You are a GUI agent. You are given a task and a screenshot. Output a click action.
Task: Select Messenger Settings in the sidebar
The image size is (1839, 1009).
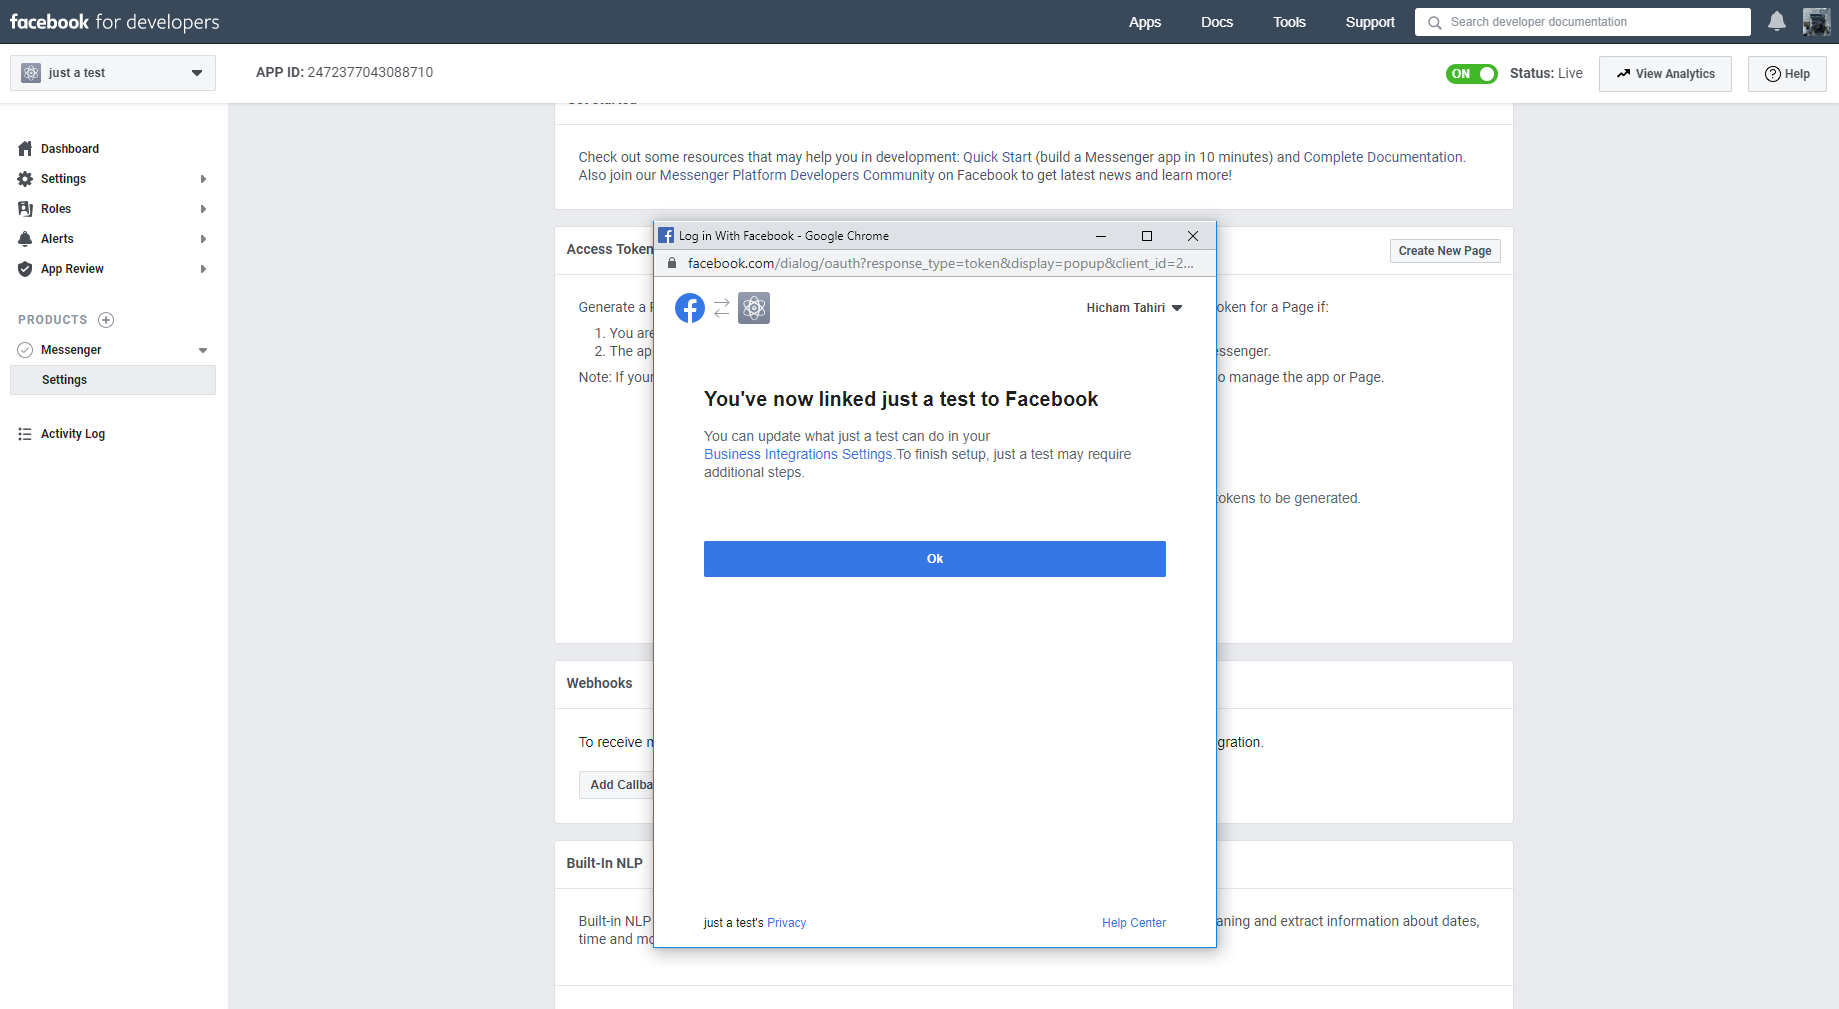pyautogui.click(x=113, y=380)
